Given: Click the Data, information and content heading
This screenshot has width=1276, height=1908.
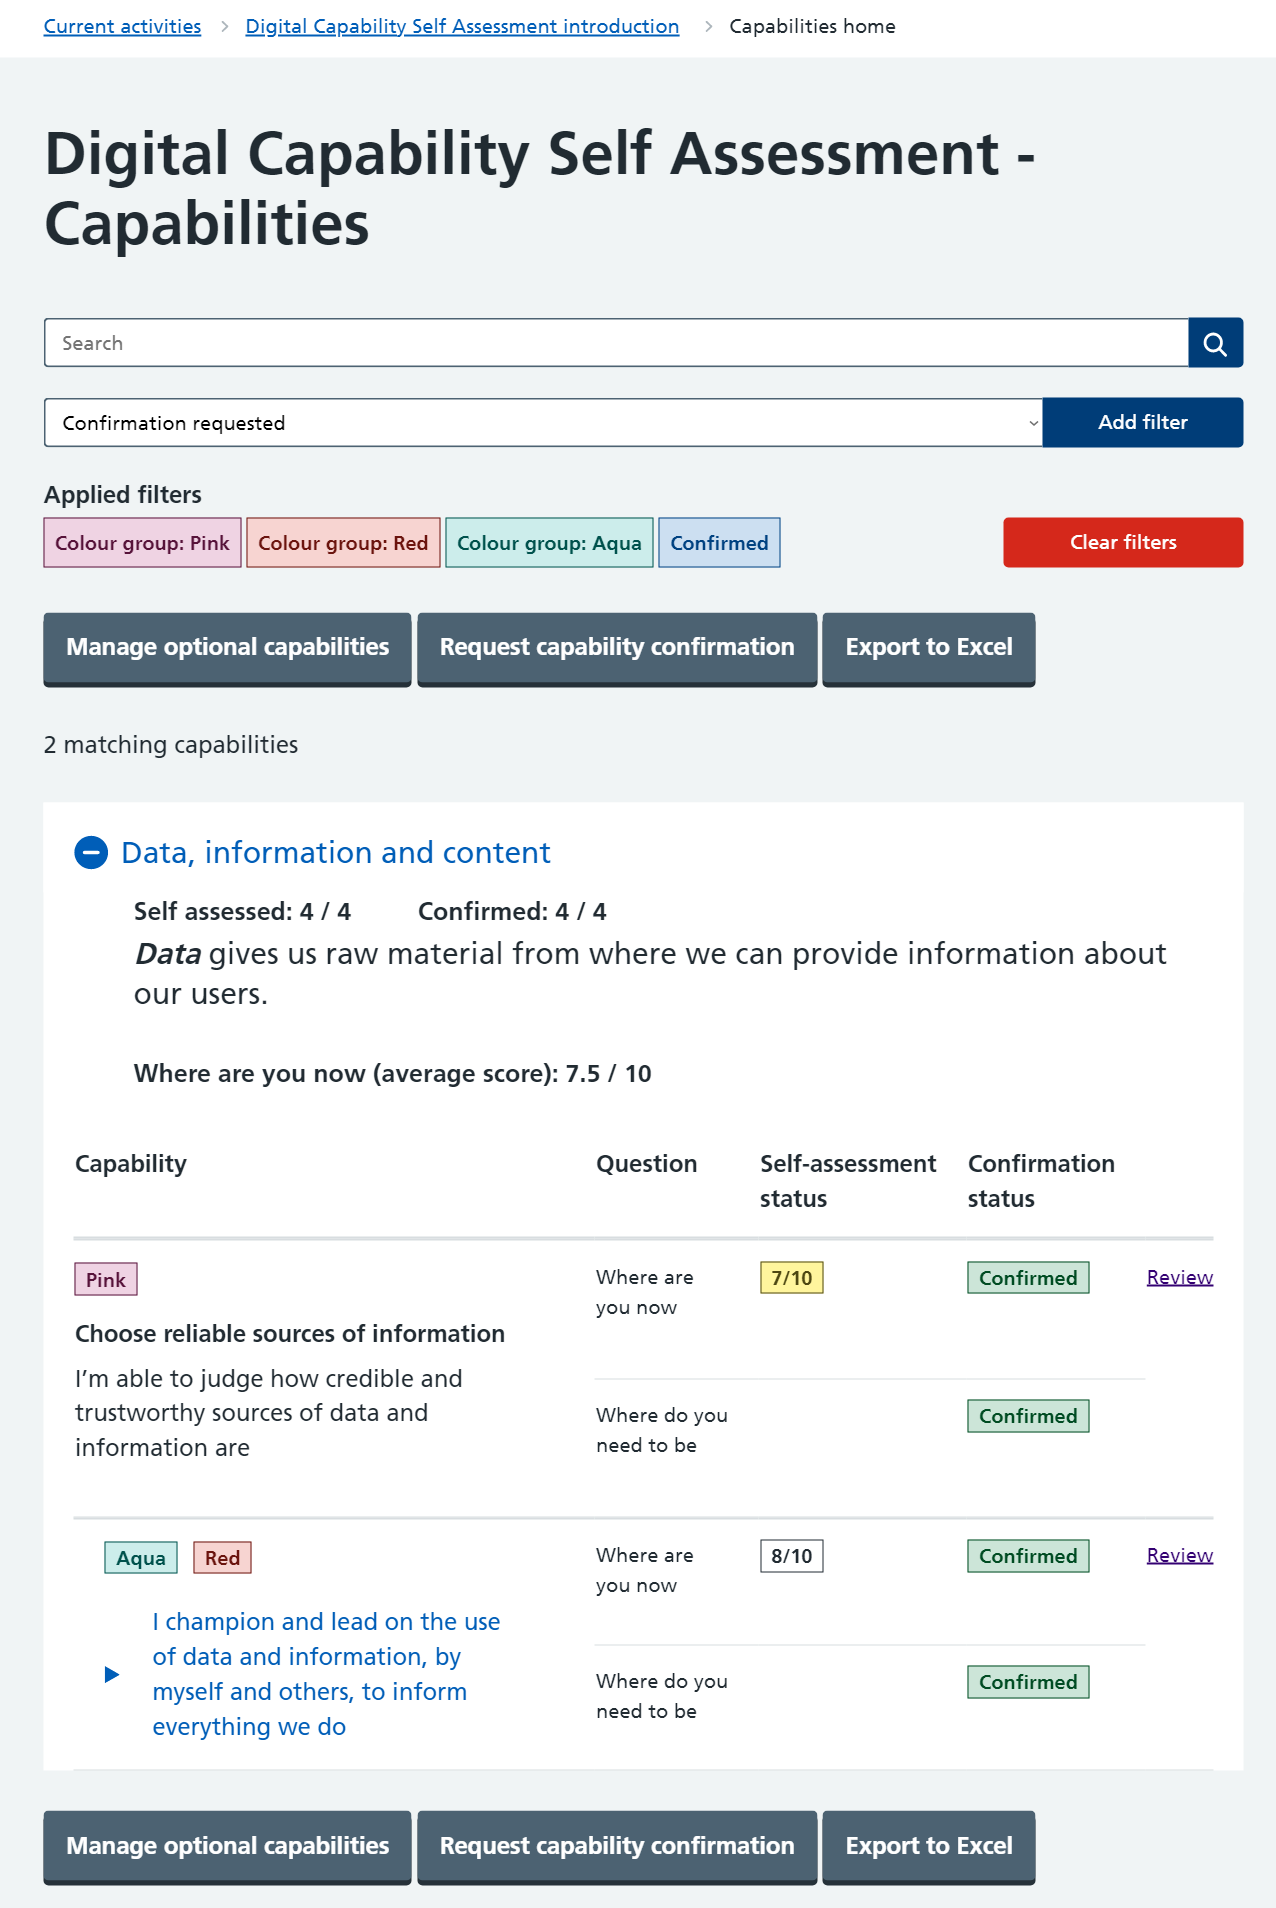Looking at the screenshot, I should pyautogui.click(x=336, y=853).
